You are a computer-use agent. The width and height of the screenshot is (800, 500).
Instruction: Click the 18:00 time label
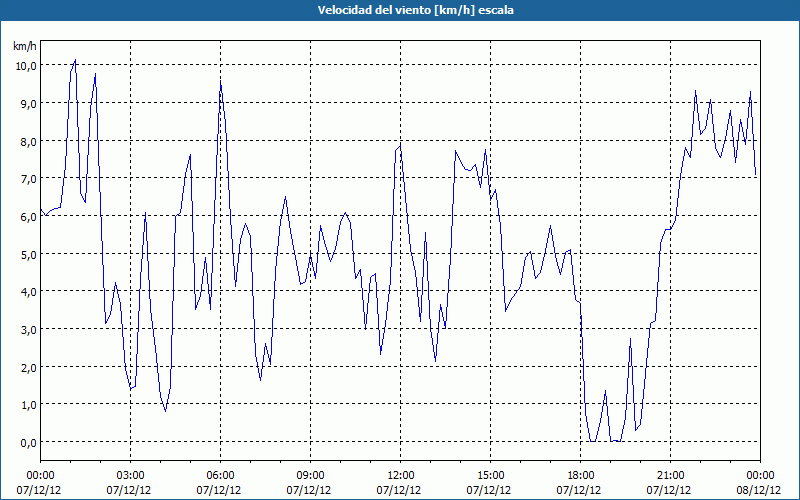(x=581, y=476)
